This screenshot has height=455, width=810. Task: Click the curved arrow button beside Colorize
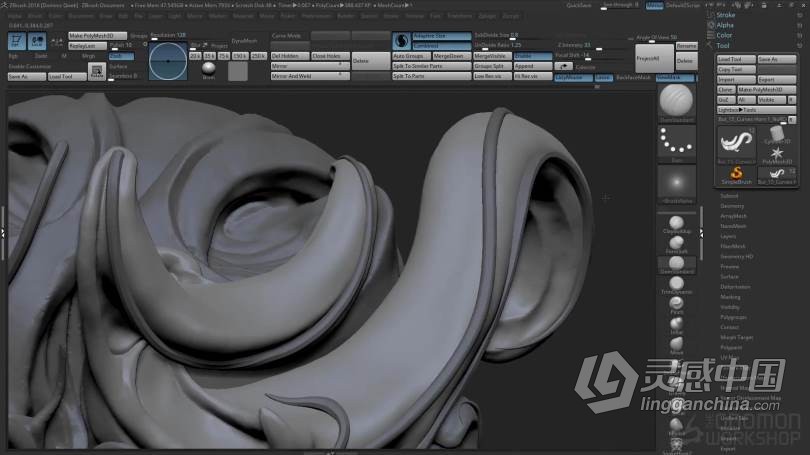click(x=564, y=67)
